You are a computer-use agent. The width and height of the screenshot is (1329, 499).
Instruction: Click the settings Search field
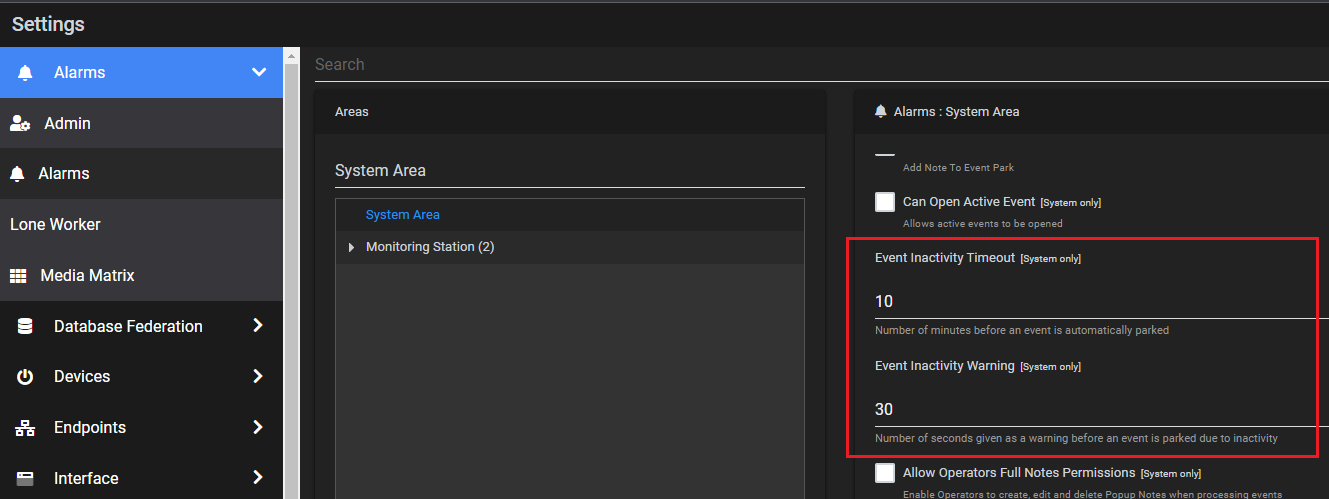pyautogui.click(x=821, y=64)
